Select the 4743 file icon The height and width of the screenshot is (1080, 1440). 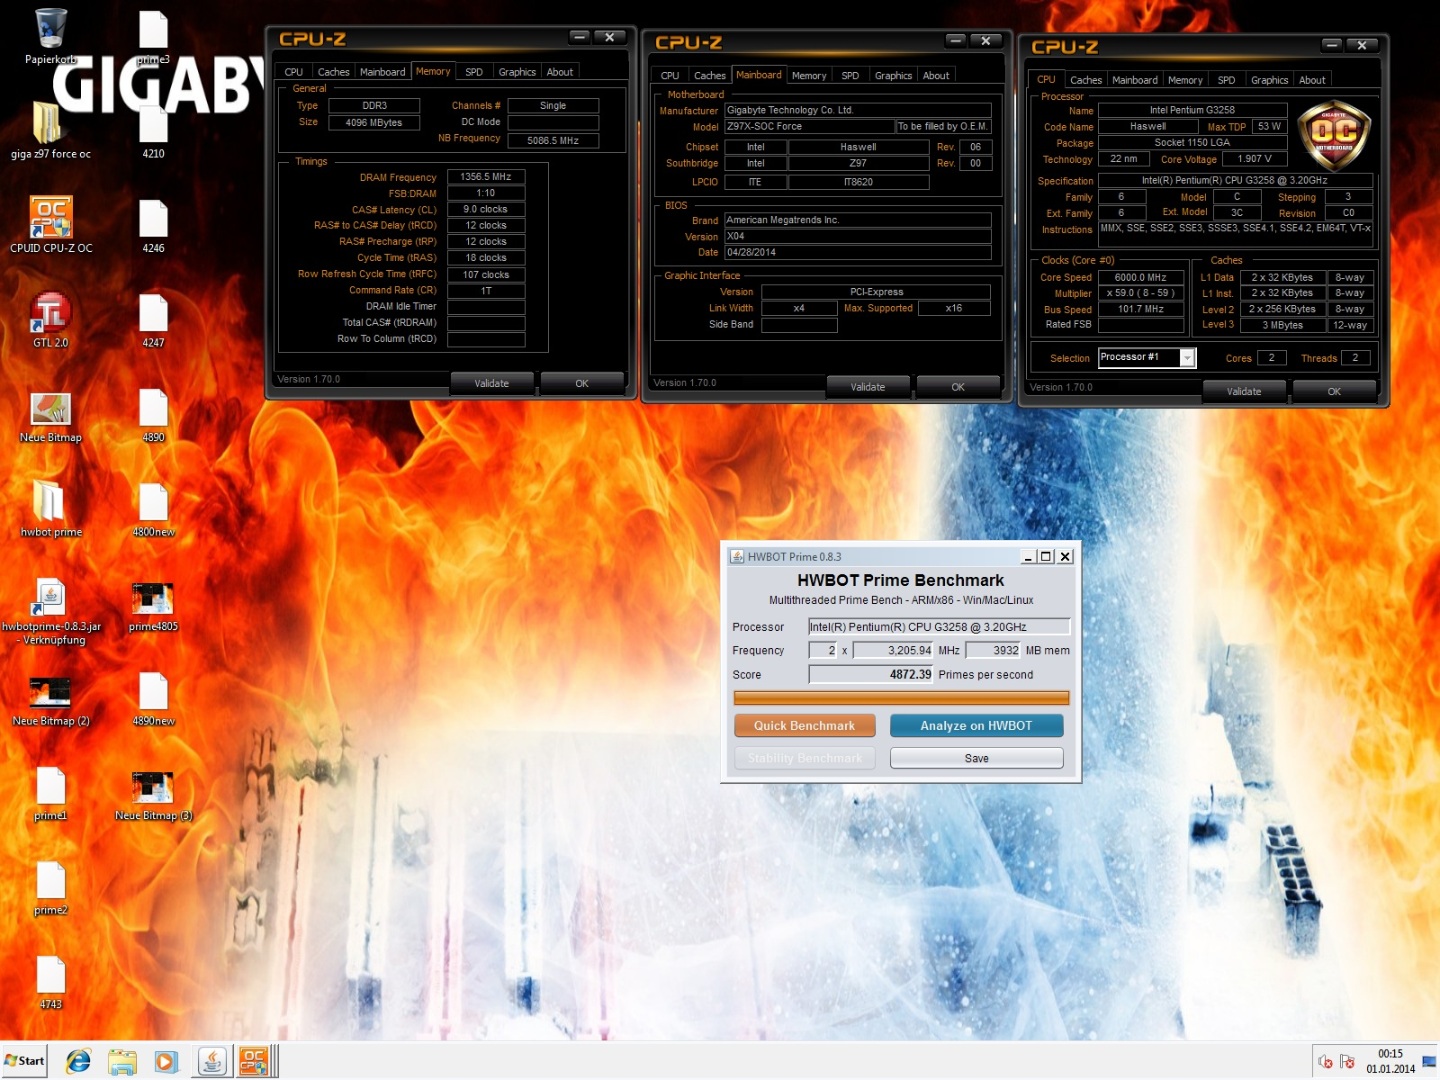tap(50, 975)
